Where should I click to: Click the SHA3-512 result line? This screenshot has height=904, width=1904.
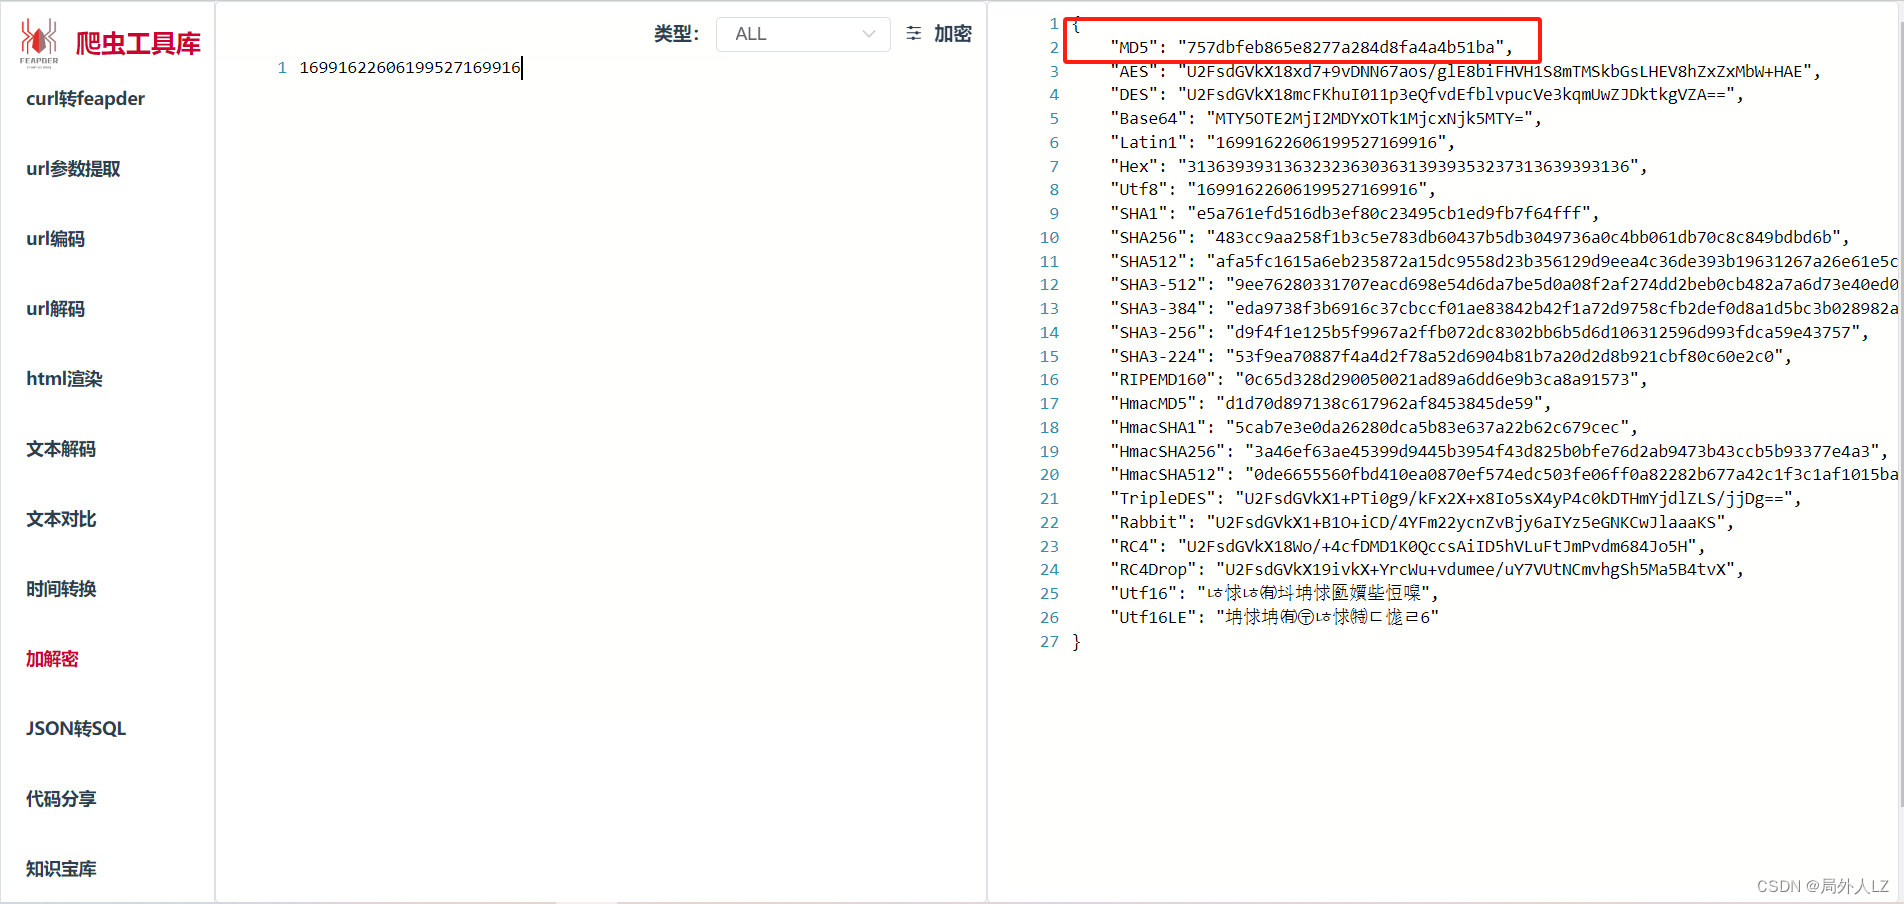[1504, 285]
